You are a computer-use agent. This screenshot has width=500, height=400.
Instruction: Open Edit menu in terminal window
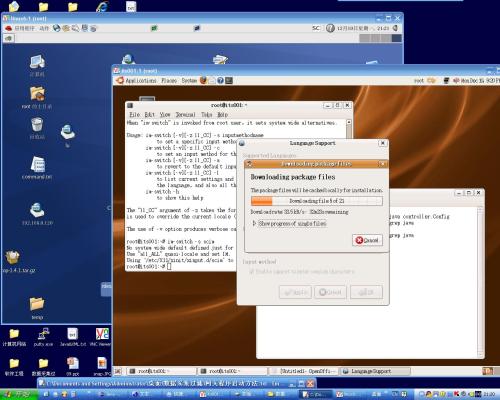[x=150, y=114]
